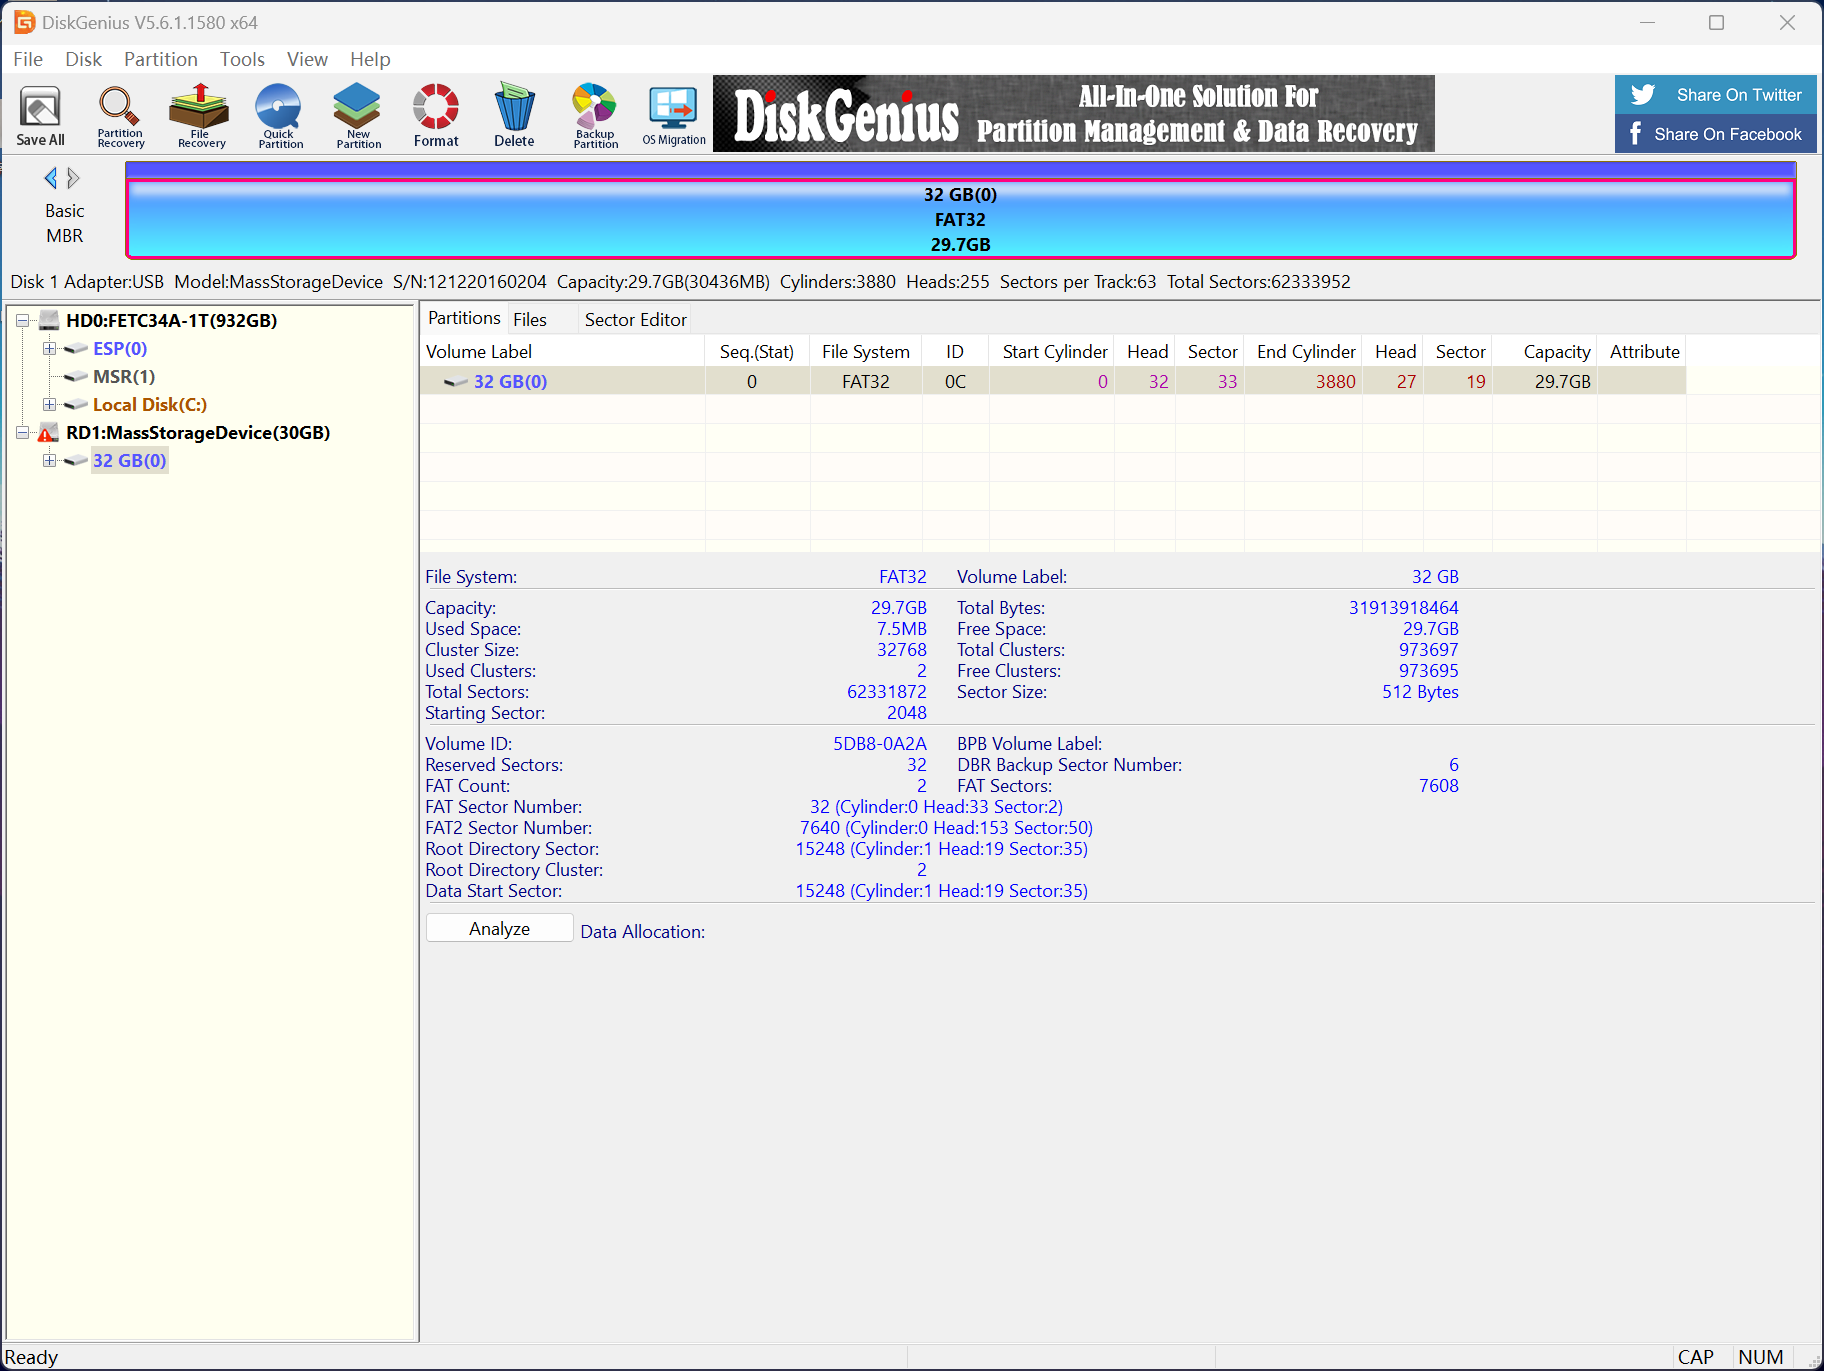The image size is (1824, 1371).
Task: Click the Save All toolbar icon
Action: click(x=40, y=115)
